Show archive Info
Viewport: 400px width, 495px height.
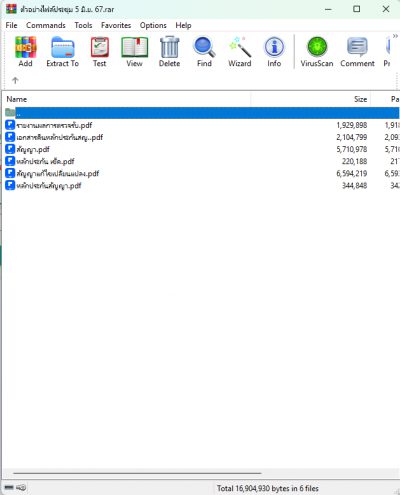274,52
